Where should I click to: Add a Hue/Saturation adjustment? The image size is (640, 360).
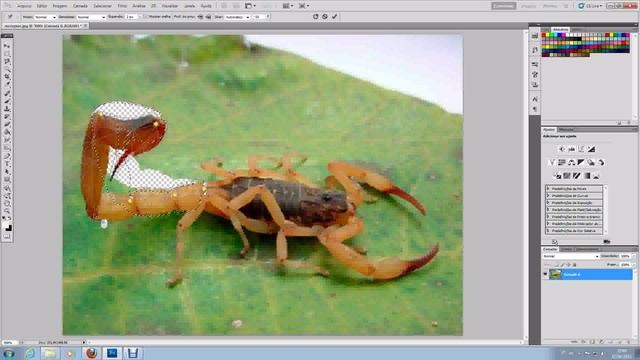click(562, 162)
